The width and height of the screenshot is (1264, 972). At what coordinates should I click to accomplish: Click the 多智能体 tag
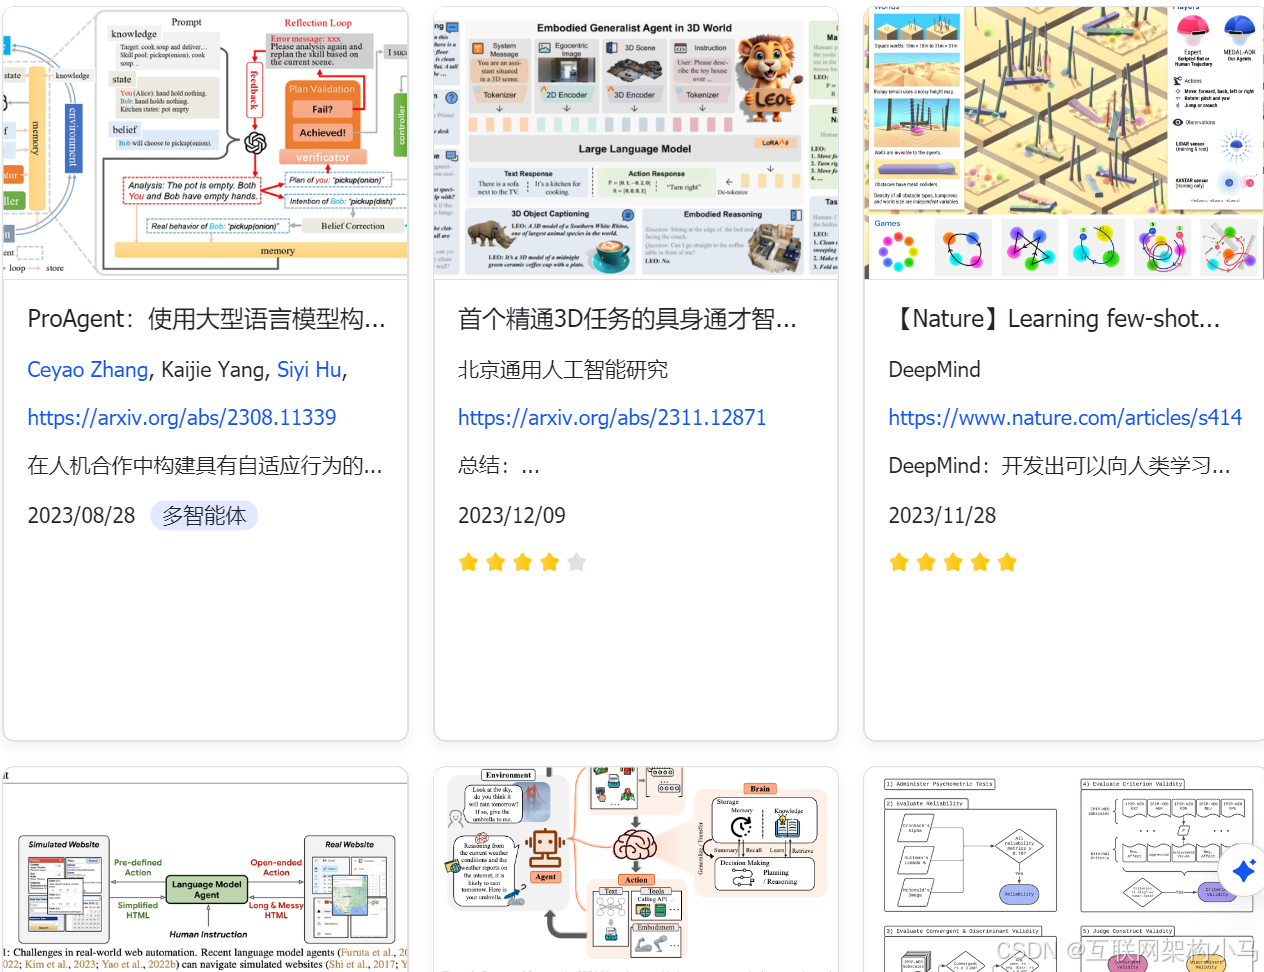(x=204, y=516)
